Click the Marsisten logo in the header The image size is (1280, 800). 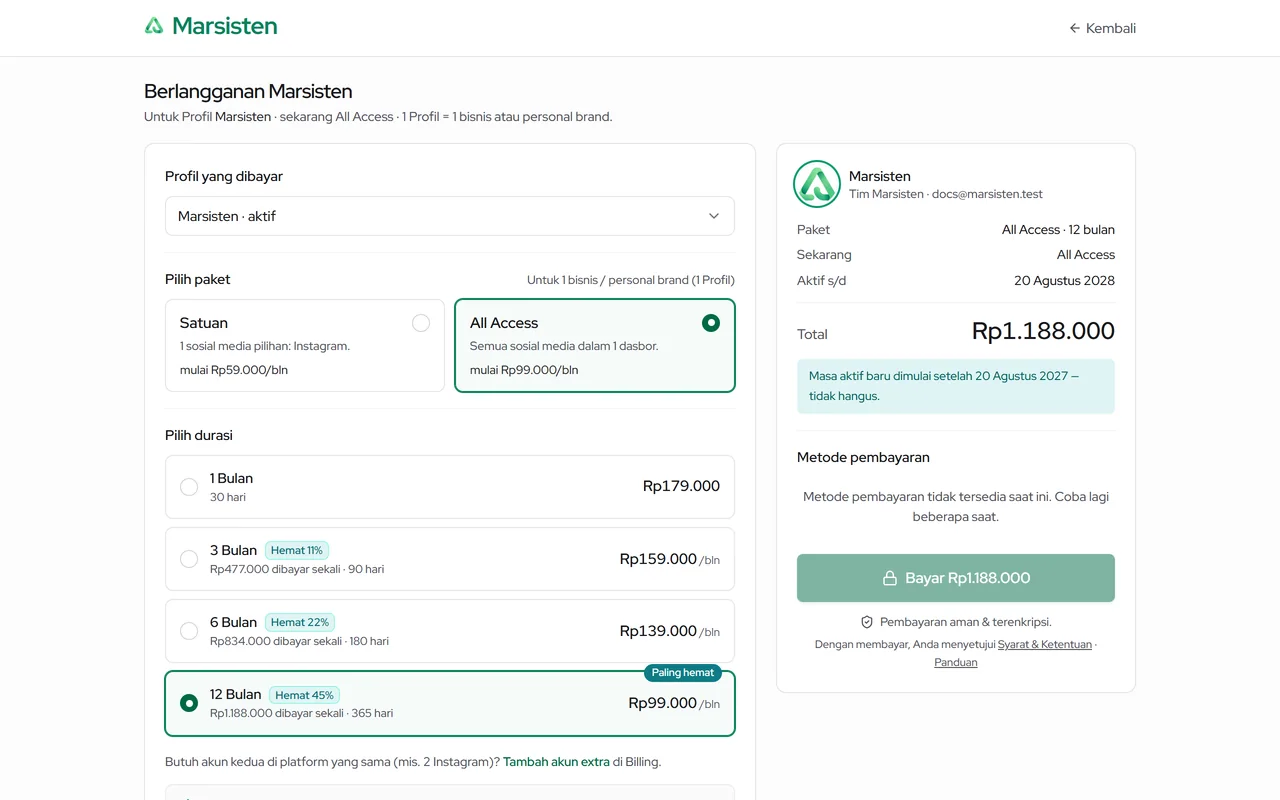coord(211,27)
